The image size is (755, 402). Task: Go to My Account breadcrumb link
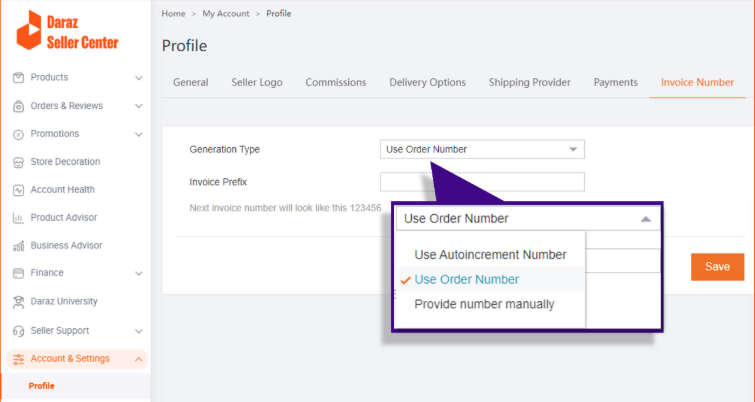pos(225,13)
